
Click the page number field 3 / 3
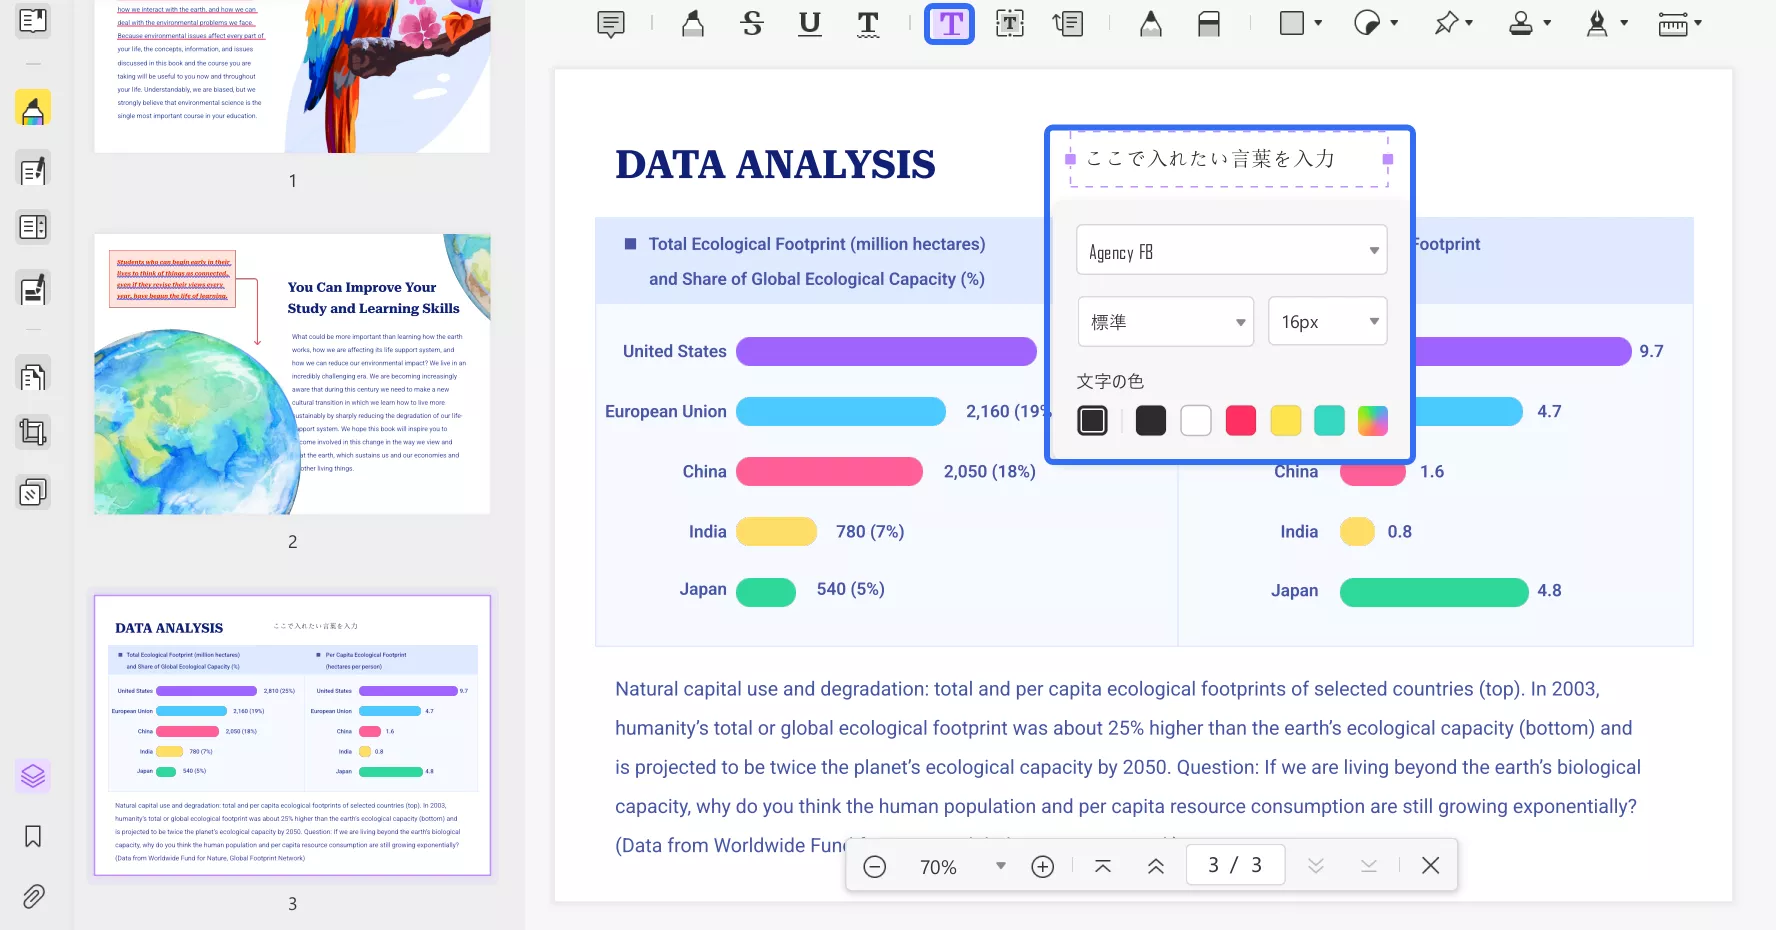[1235, 865]
